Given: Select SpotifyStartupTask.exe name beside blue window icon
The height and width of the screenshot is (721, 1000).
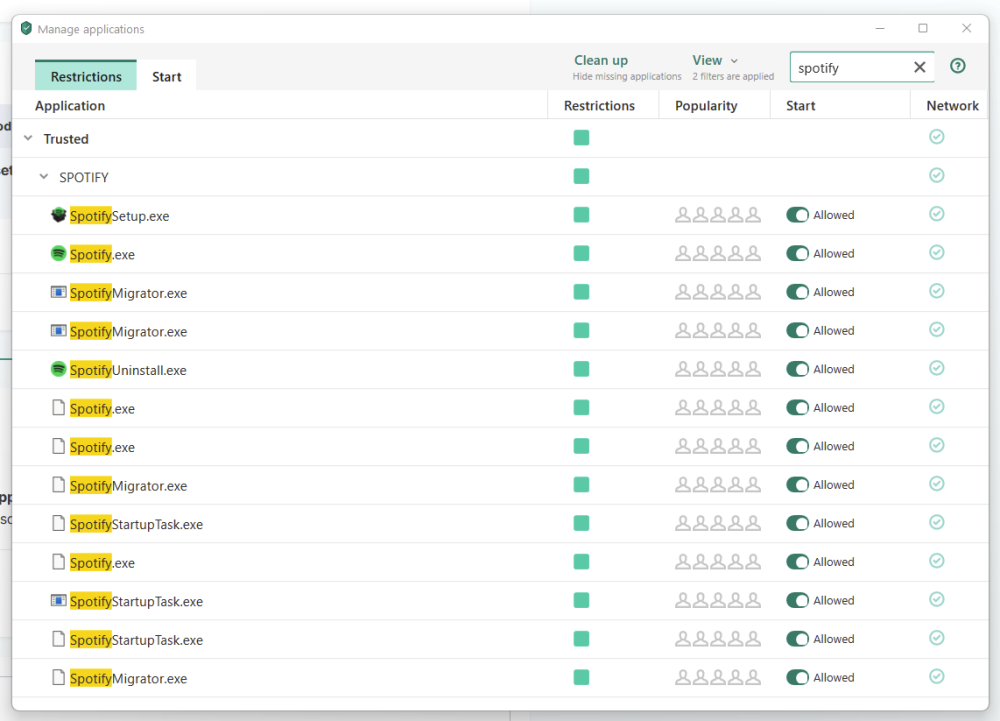Looking at the screenshot, I should point(136,602).
